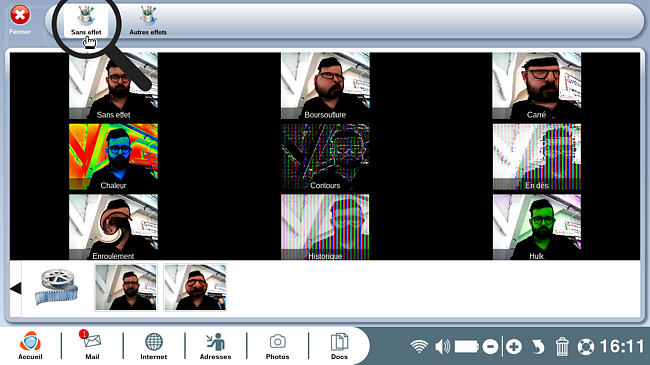
Task: Select the Sans effet toolbar icon
Action: [x=86, y=20]
